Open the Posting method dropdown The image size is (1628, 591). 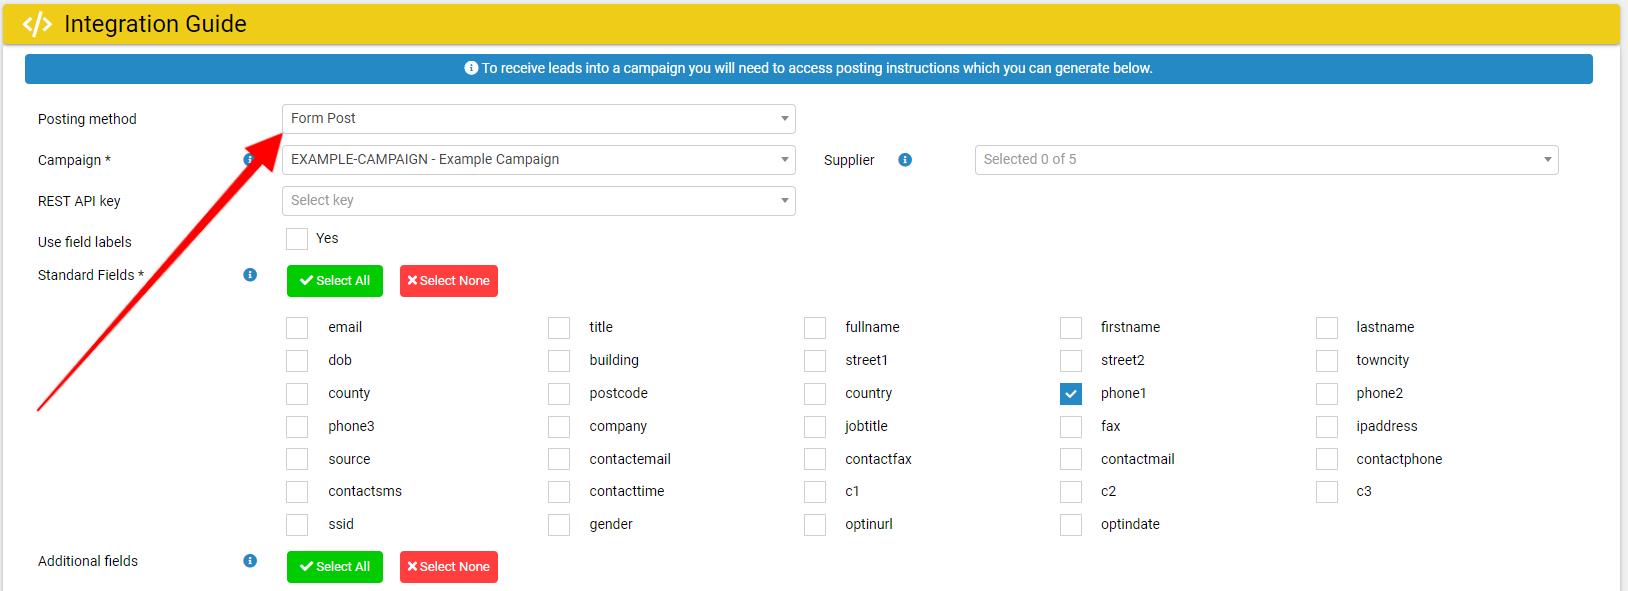pos(538,119)
